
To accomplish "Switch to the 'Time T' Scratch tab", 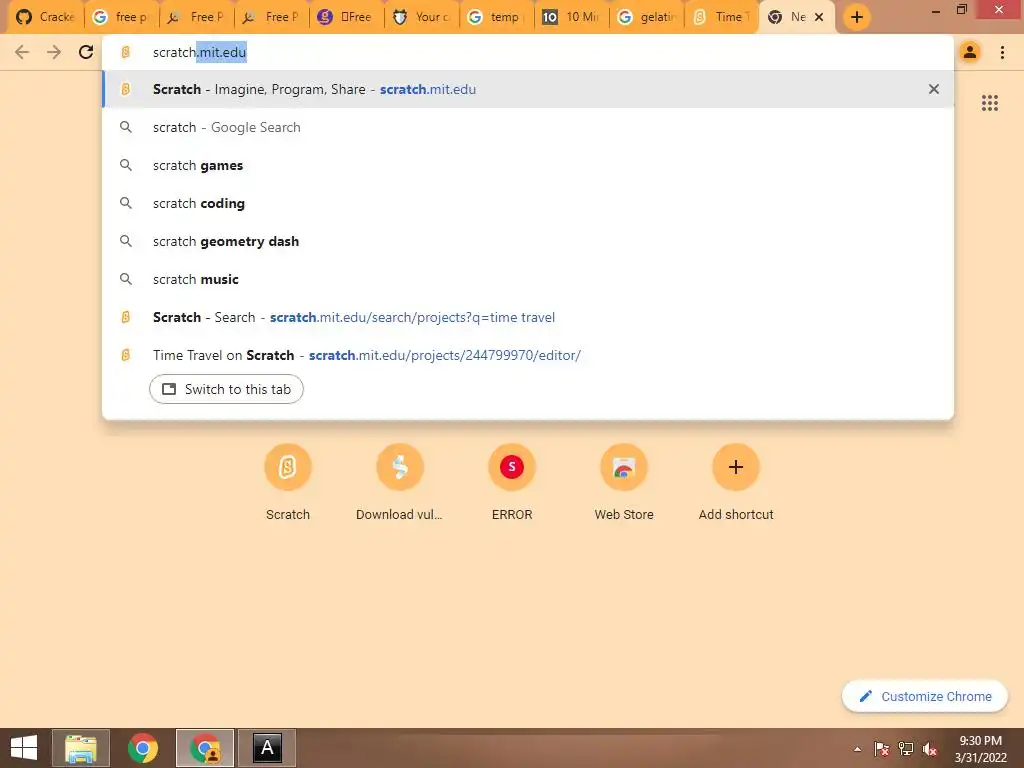I will (x=722, y=17).
